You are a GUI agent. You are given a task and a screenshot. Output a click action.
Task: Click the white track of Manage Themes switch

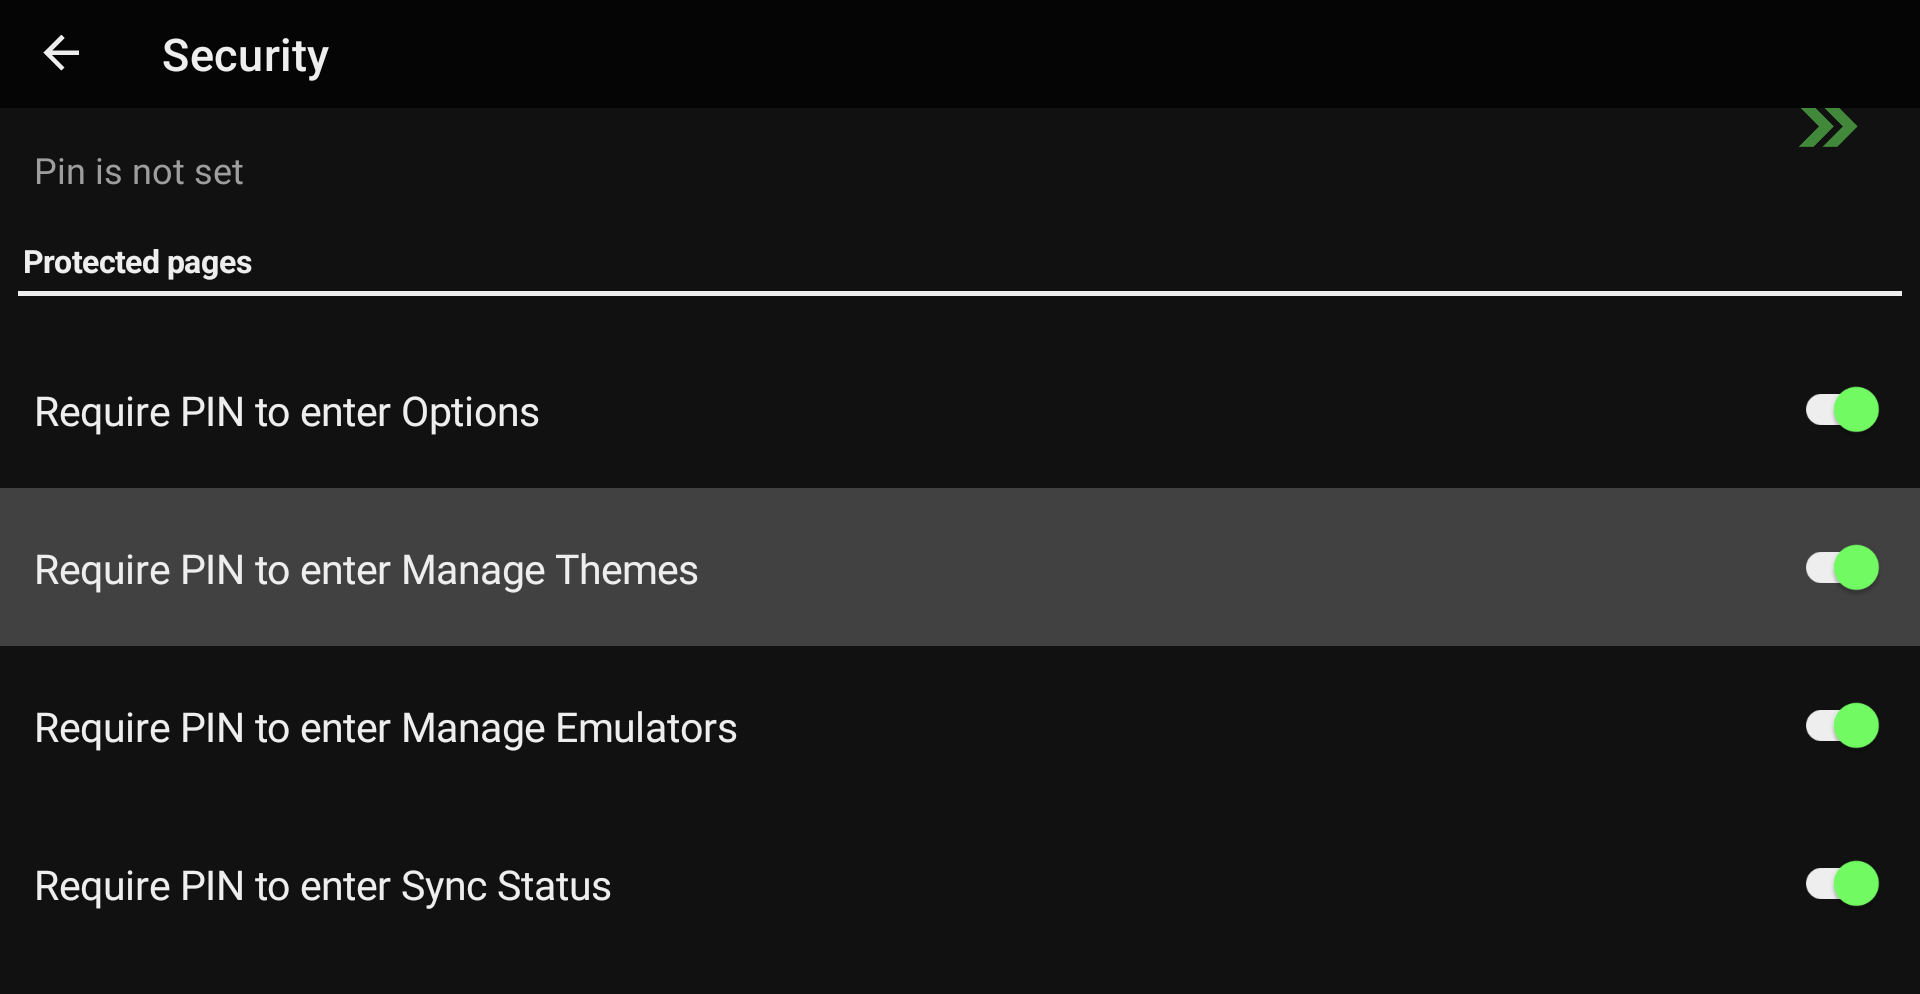pos(1820,568)
